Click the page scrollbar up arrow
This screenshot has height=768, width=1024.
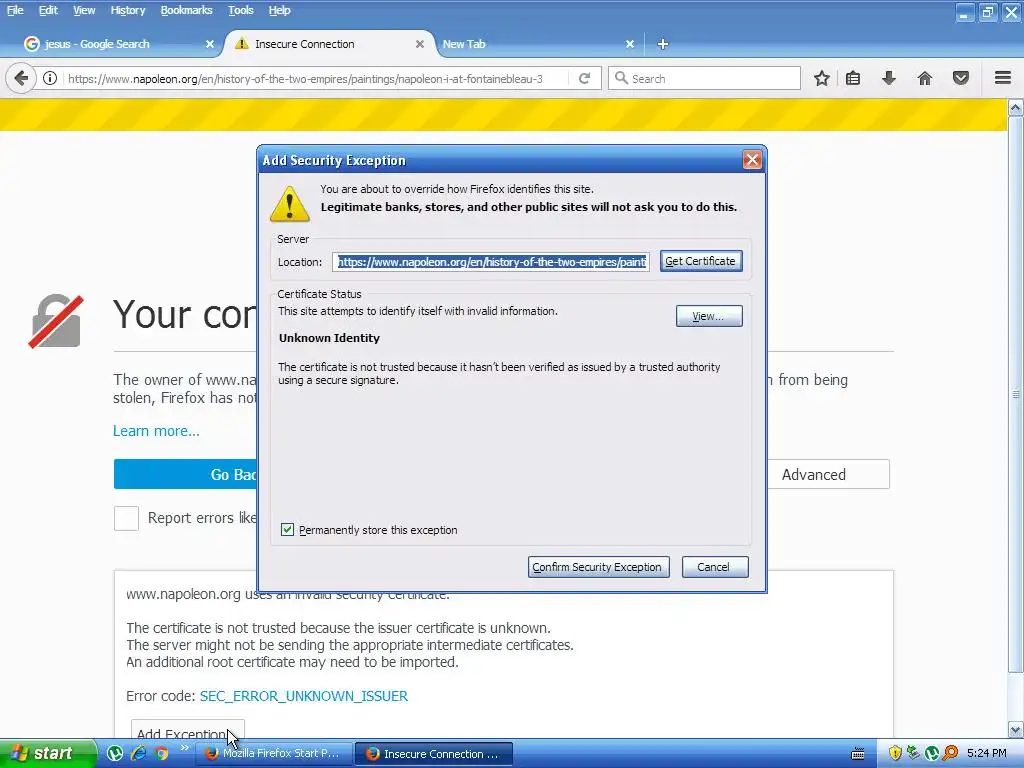pyautogui.click(x=1015, y=107)
